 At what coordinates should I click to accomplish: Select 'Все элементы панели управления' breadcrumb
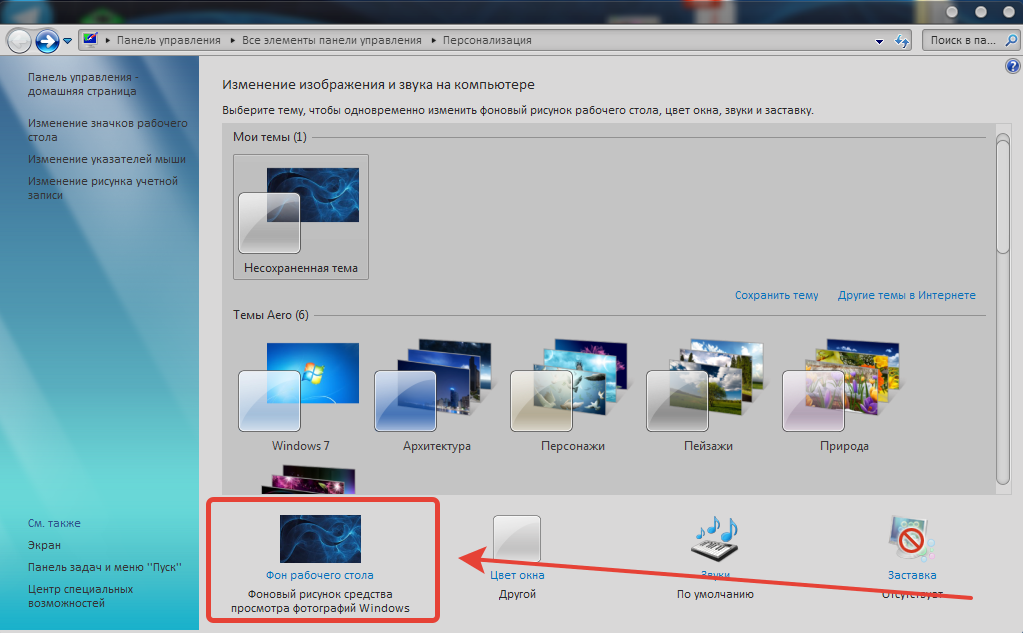pos(331,40)
